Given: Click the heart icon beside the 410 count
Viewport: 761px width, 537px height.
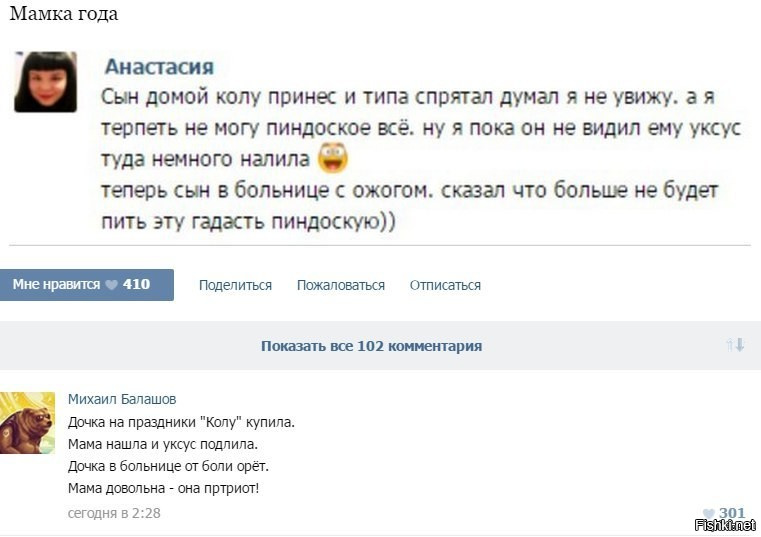Looking at the screenshot, I should click(111, 285).
